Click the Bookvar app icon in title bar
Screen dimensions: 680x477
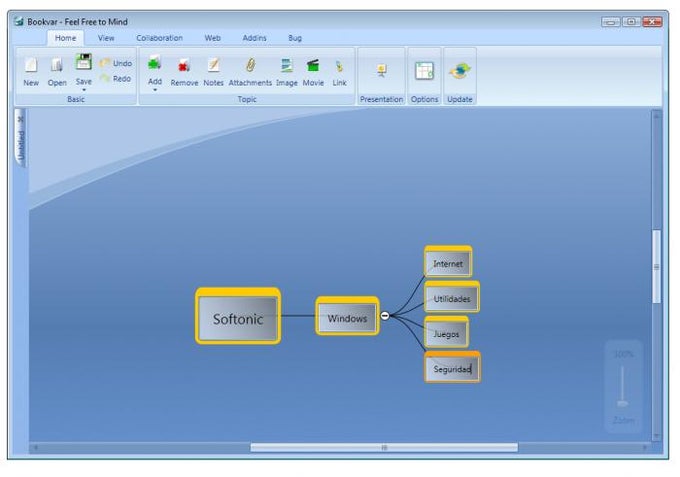click(x=19, y=21)
